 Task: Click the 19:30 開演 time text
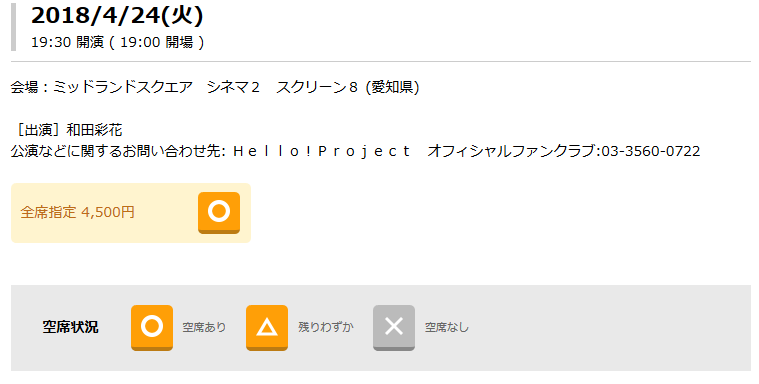pyautogui.click(x=67, y=42)
